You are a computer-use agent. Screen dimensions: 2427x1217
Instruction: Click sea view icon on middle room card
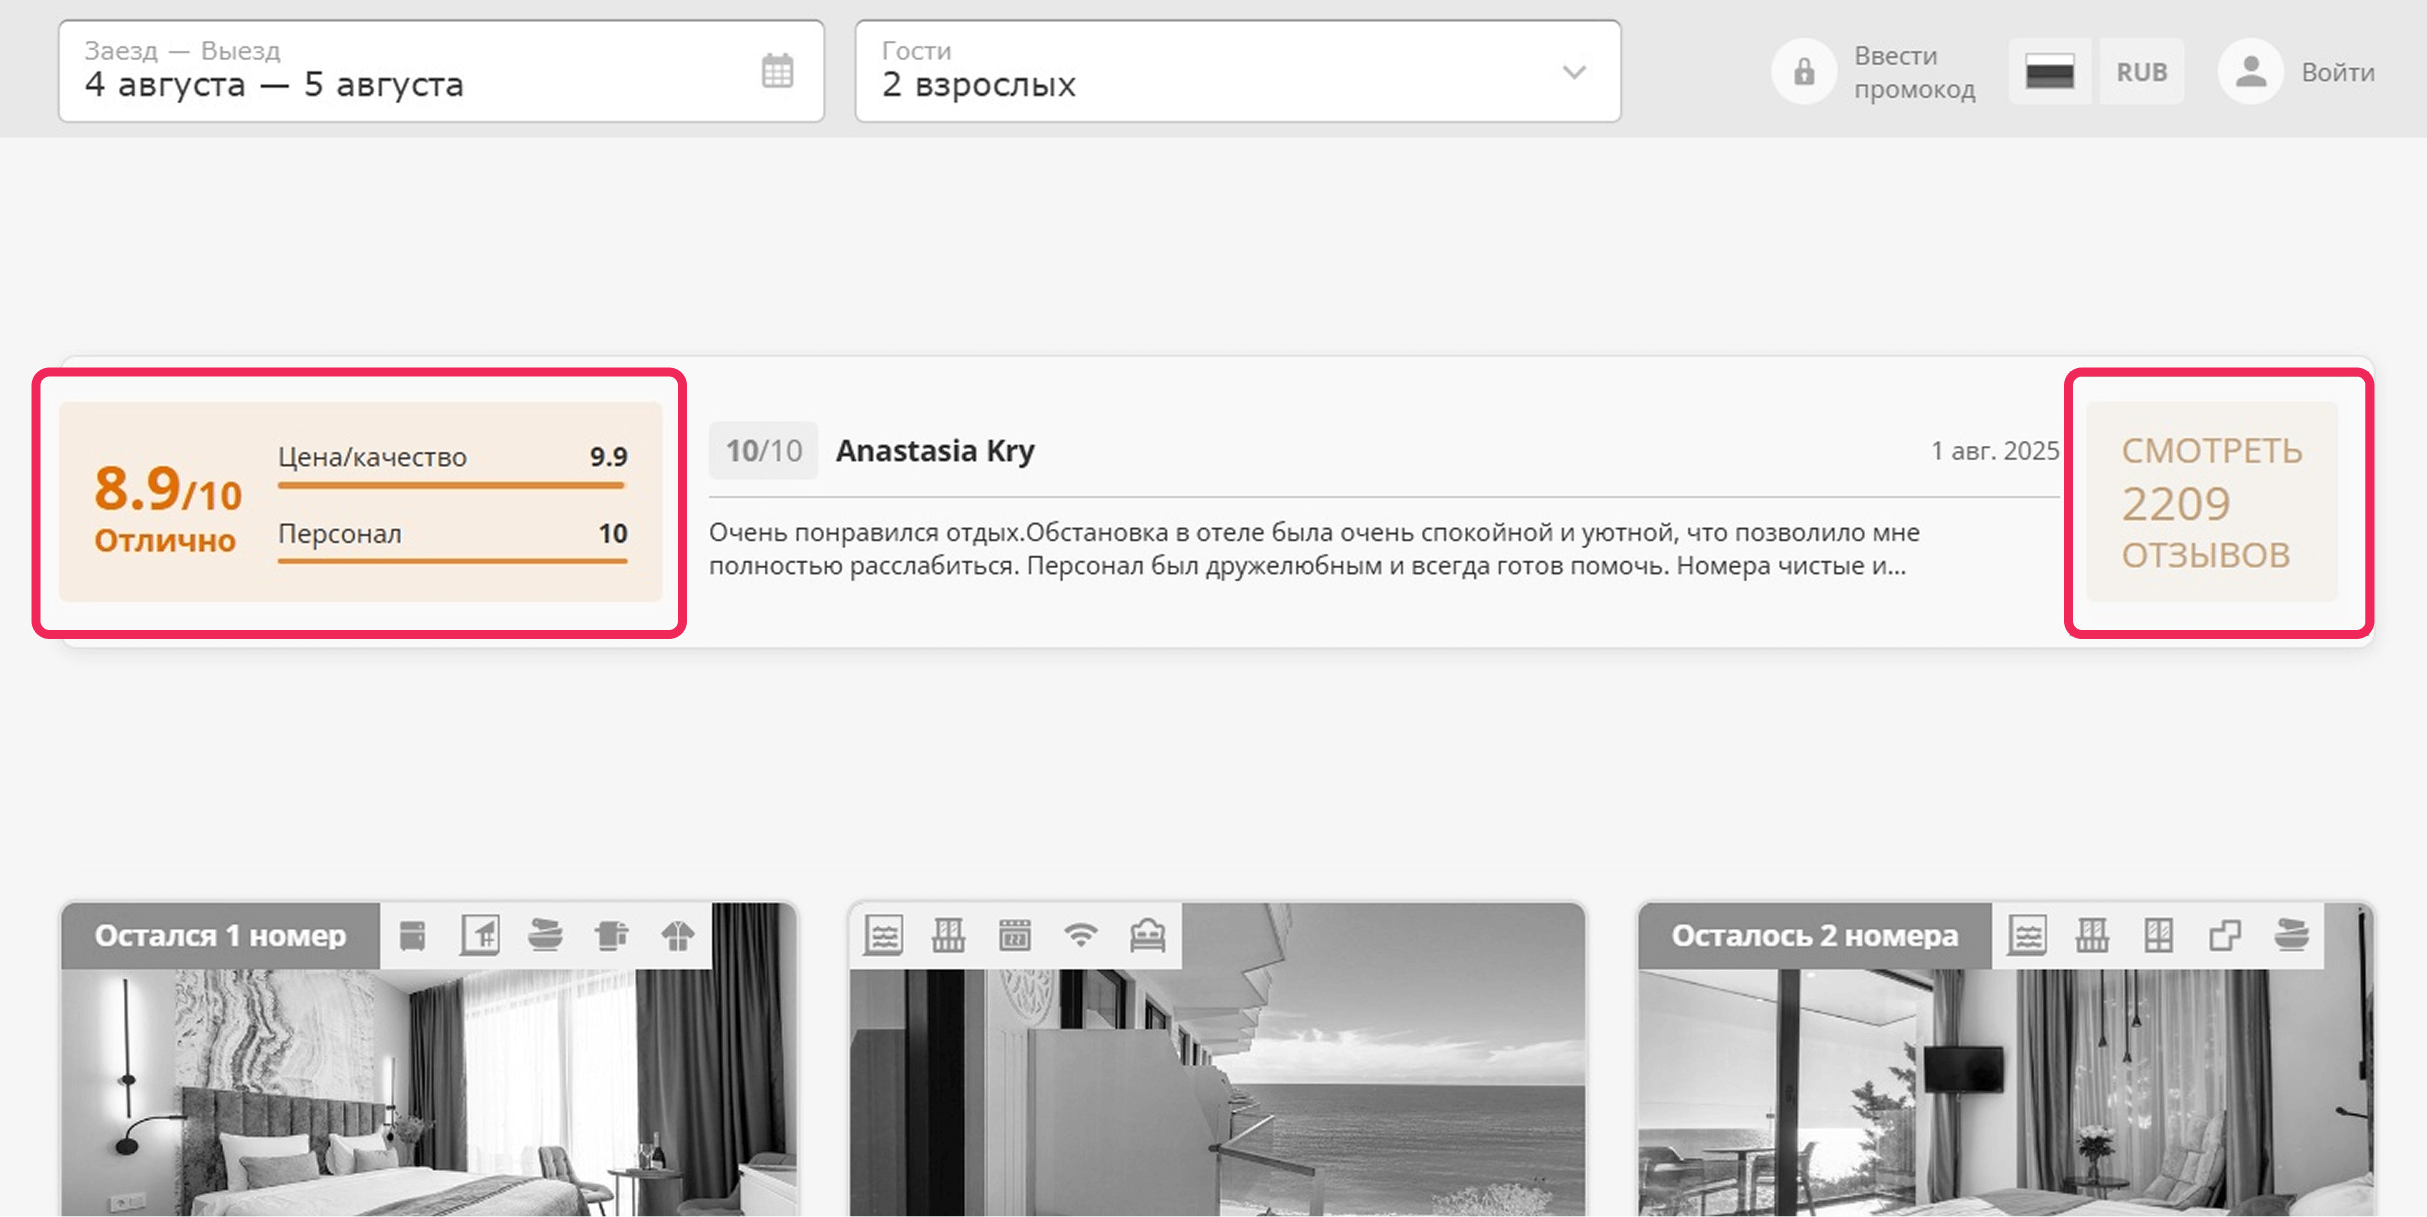pos(883,936)
